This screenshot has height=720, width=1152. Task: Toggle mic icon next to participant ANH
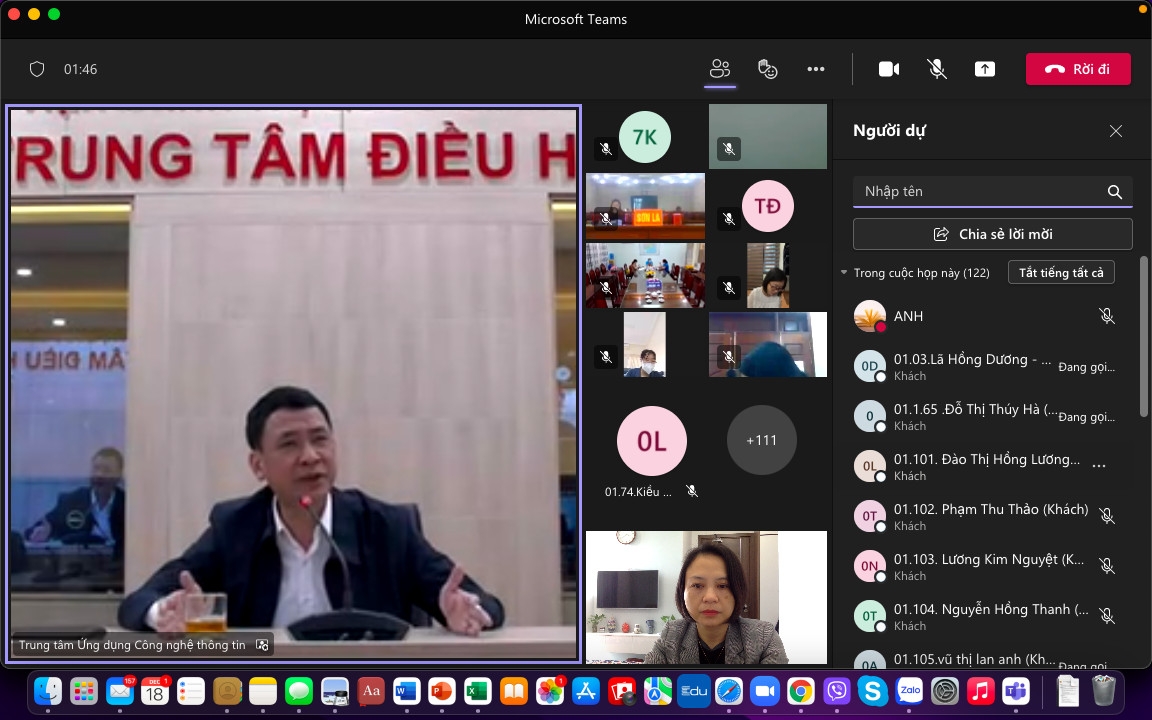pos(1107,316)
